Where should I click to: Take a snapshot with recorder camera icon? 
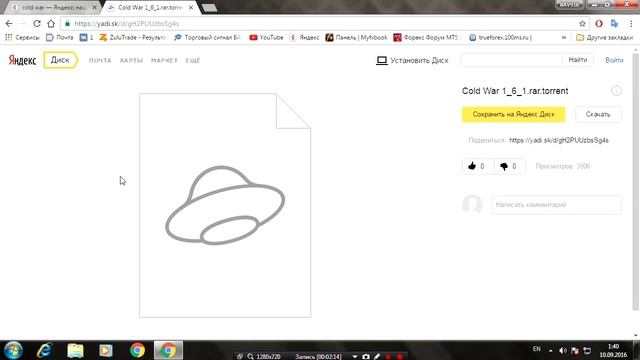click(366, 356)
